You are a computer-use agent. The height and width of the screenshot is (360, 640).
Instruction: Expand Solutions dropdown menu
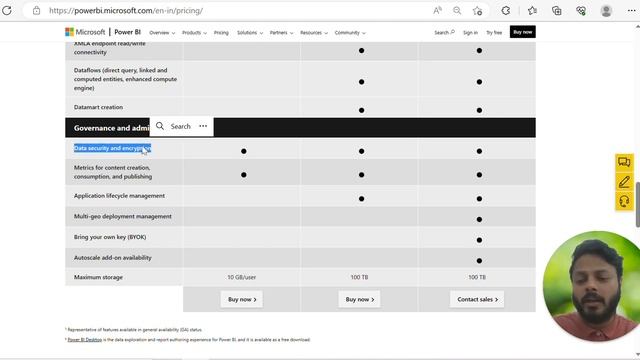pos(250,33)
